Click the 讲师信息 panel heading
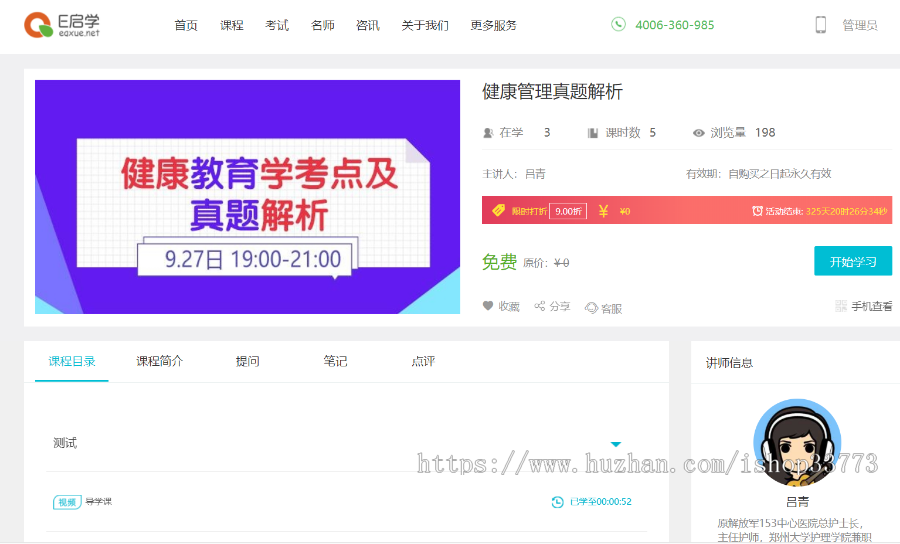This screenshot has height=544, width=900. (x=729, y=363)
